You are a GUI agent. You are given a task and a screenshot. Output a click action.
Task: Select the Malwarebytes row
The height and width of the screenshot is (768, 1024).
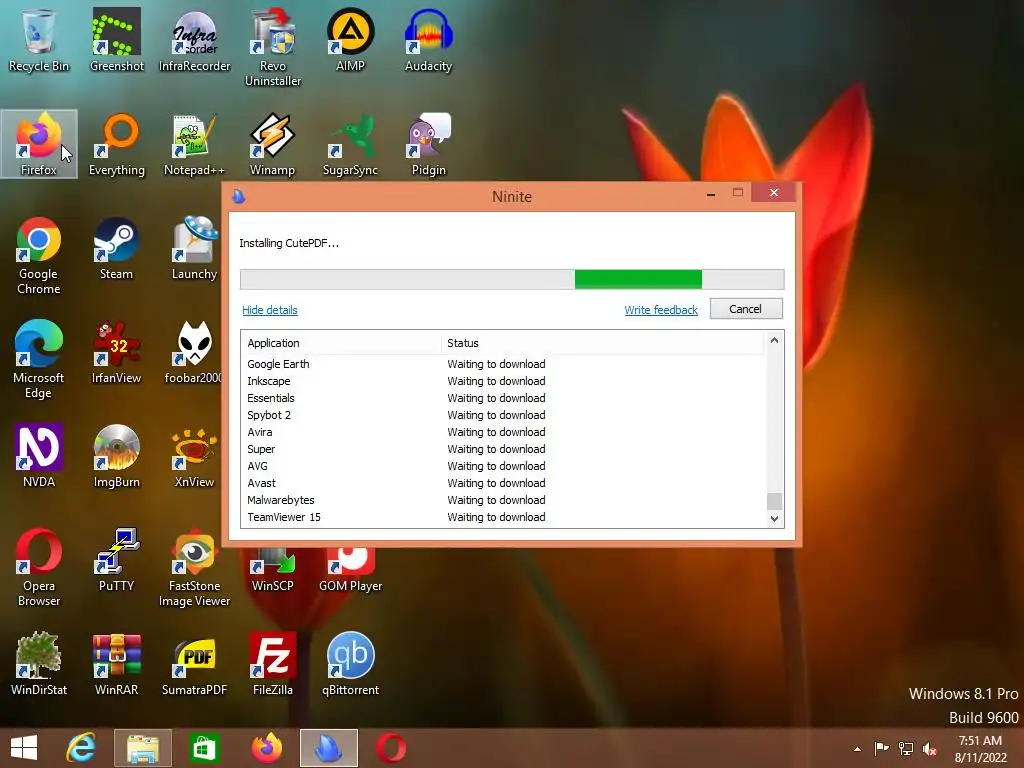click(503, 500)
